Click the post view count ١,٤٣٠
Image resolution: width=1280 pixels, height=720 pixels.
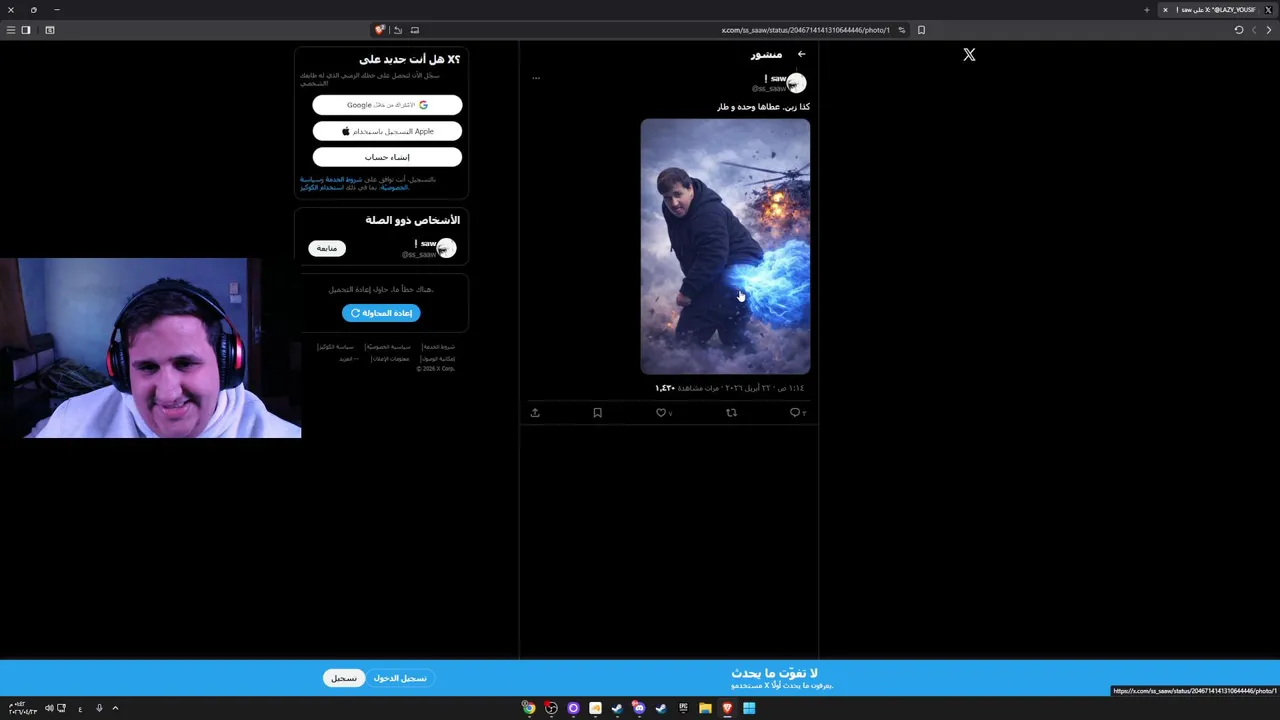coord(665,388)
